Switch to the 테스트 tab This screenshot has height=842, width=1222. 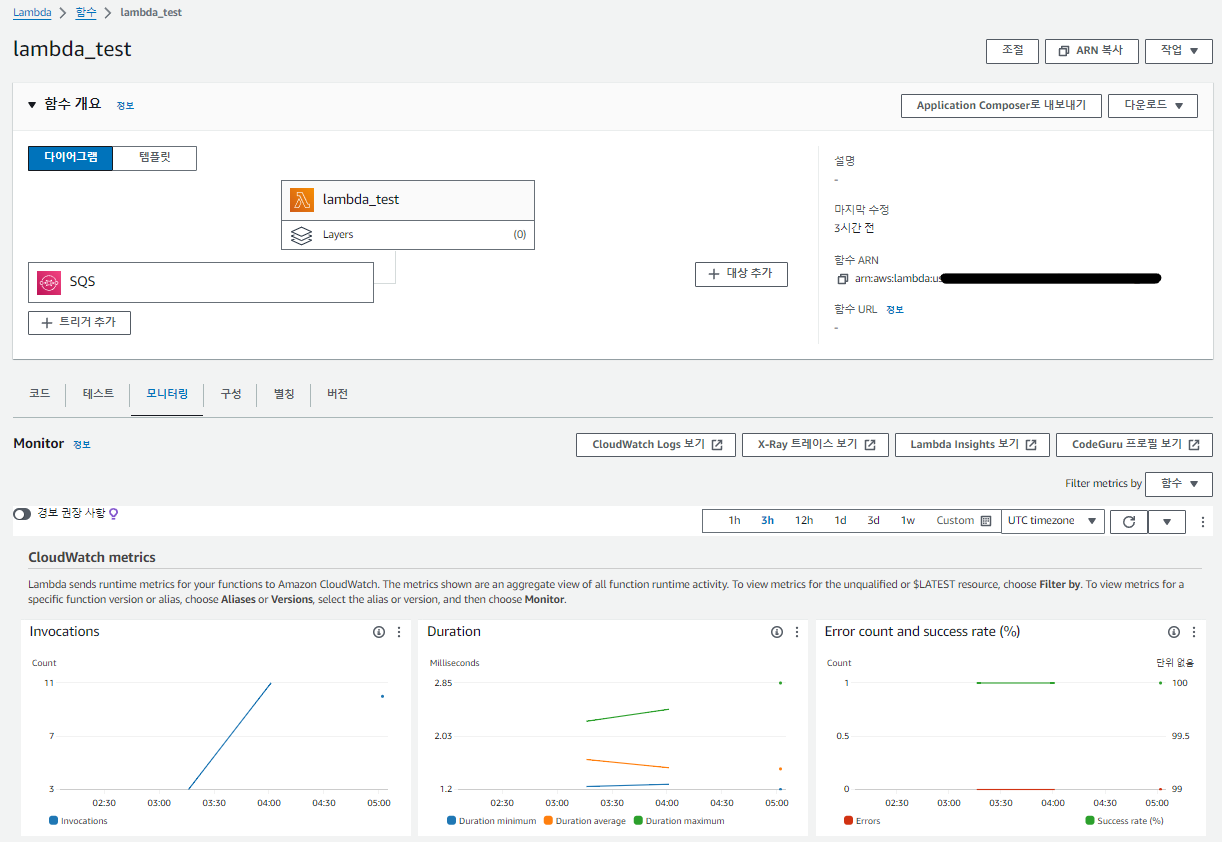pyautogui.click(x=98, y=394)
